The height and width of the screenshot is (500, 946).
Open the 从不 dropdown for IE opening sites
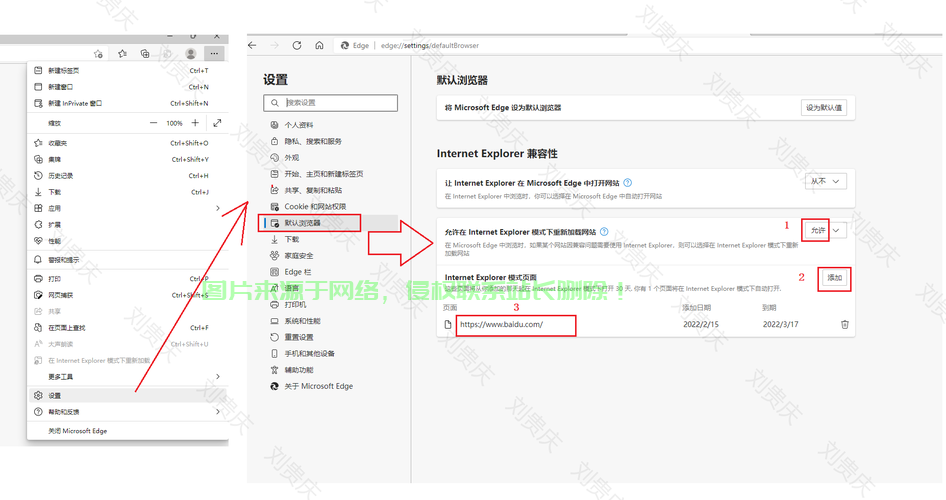pos(825,182)
